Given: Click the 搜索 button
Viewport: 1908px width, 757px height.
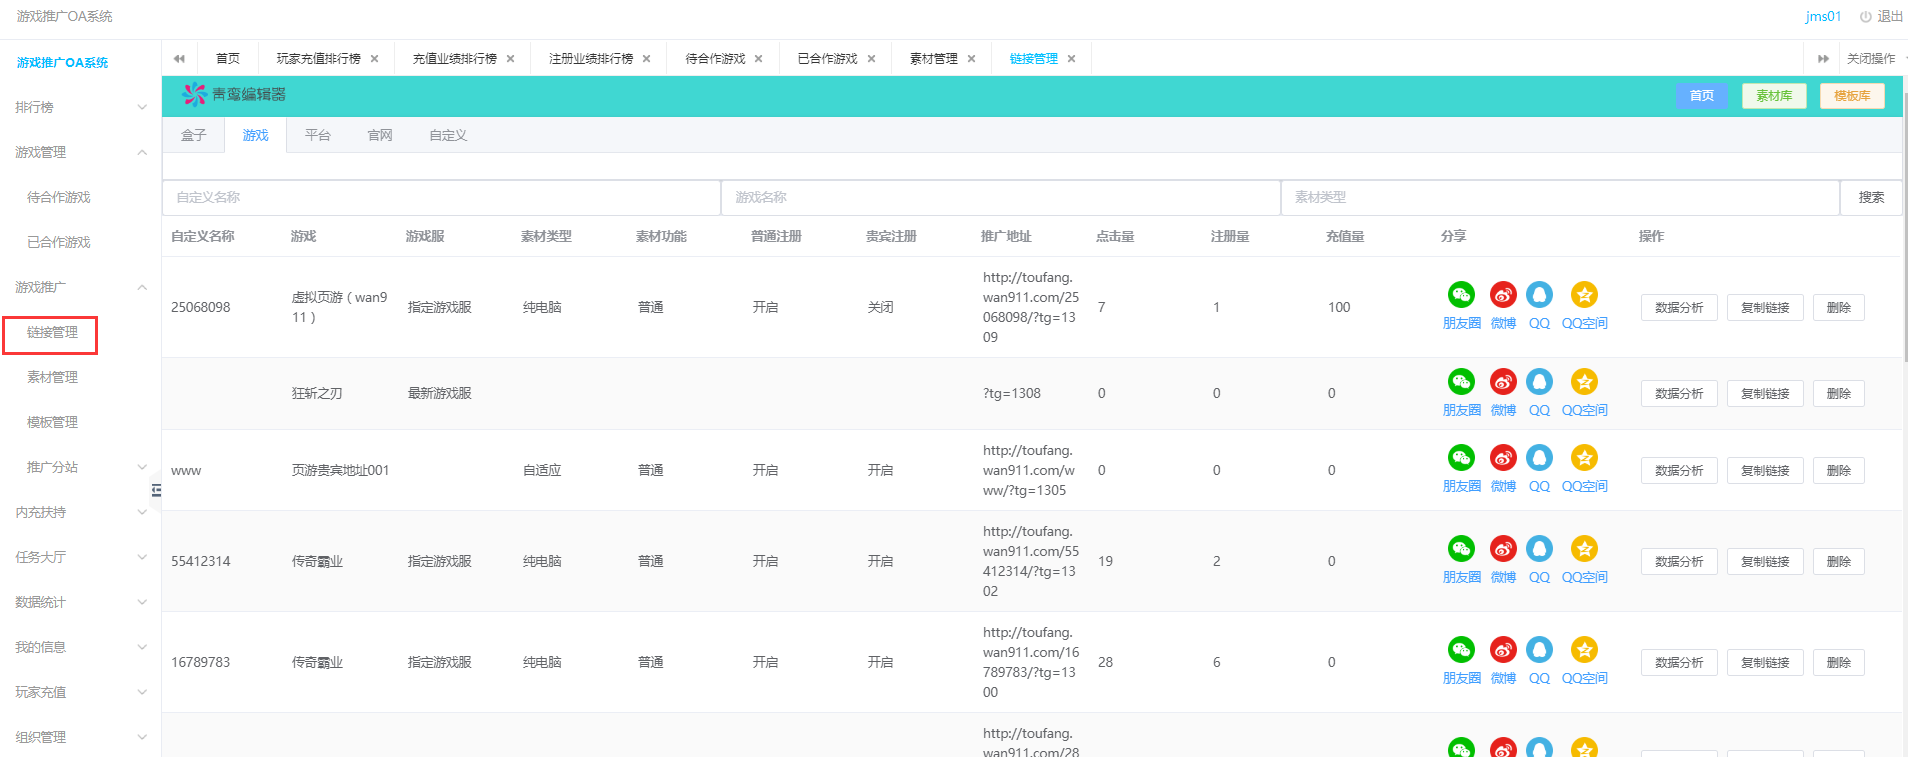Looking at the screenshot, I should (1870, 198).
